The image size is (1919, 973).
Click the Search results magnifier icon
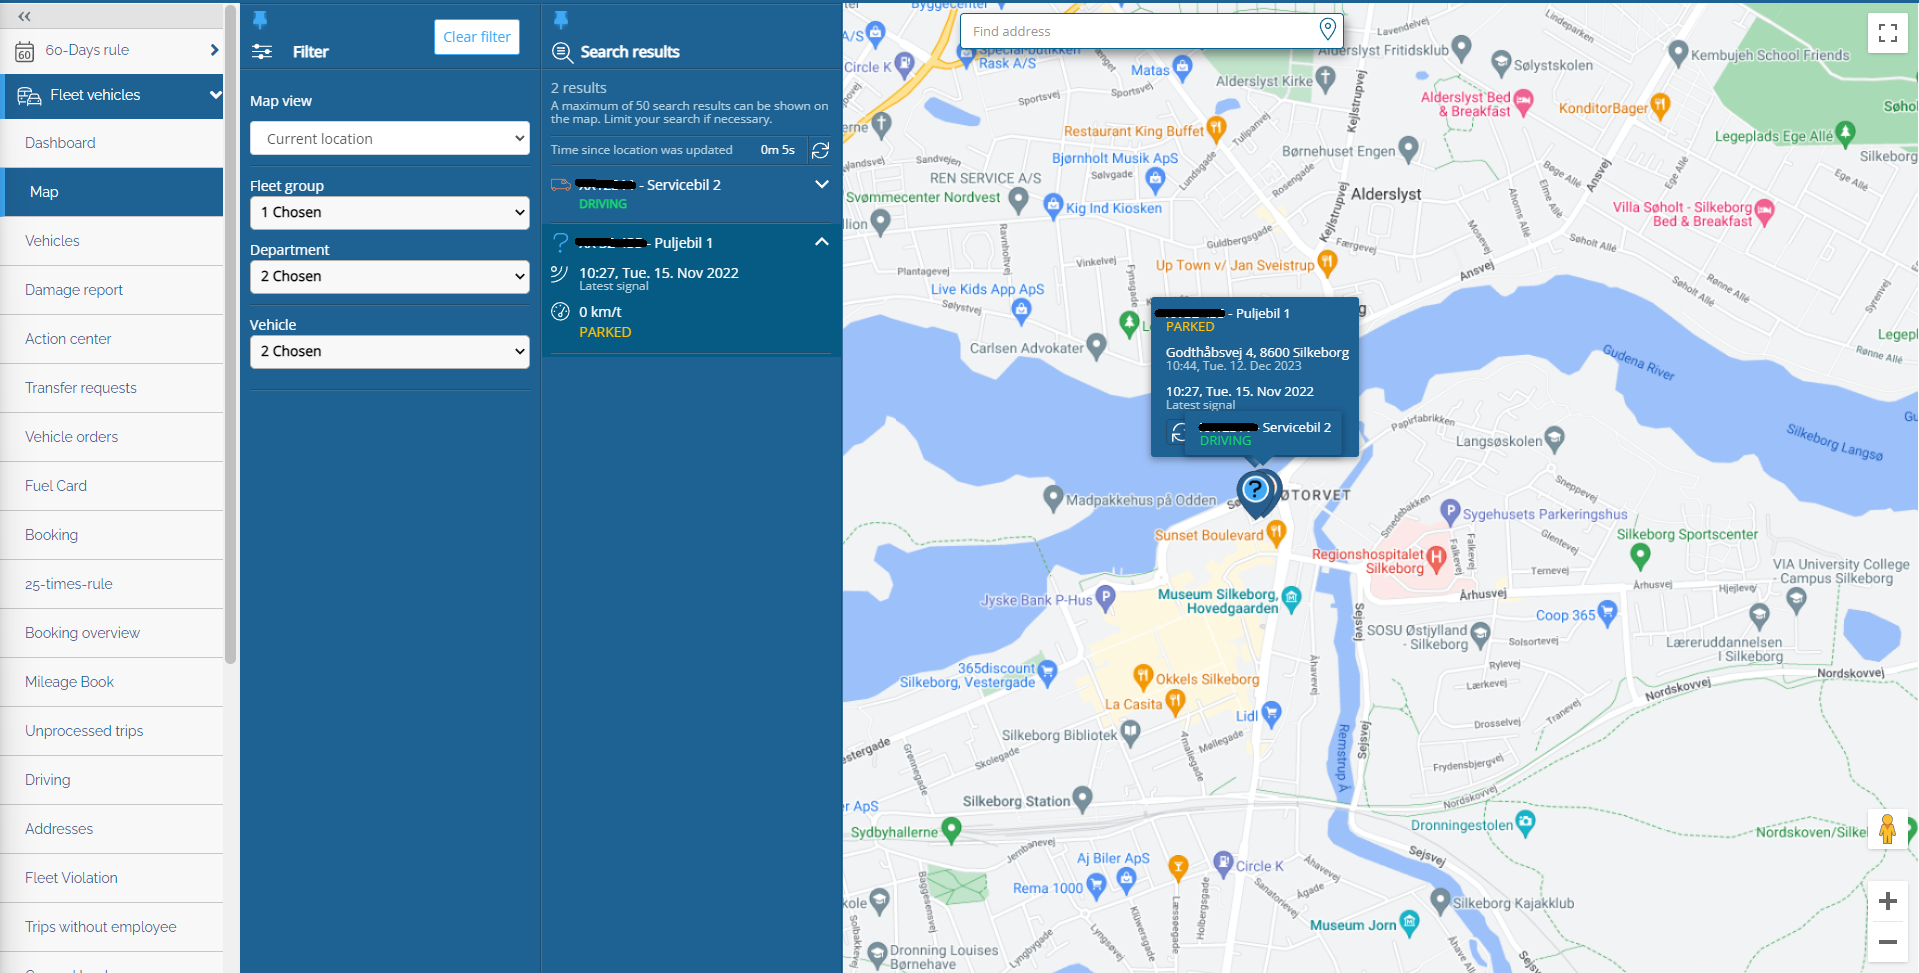[563, 52]
